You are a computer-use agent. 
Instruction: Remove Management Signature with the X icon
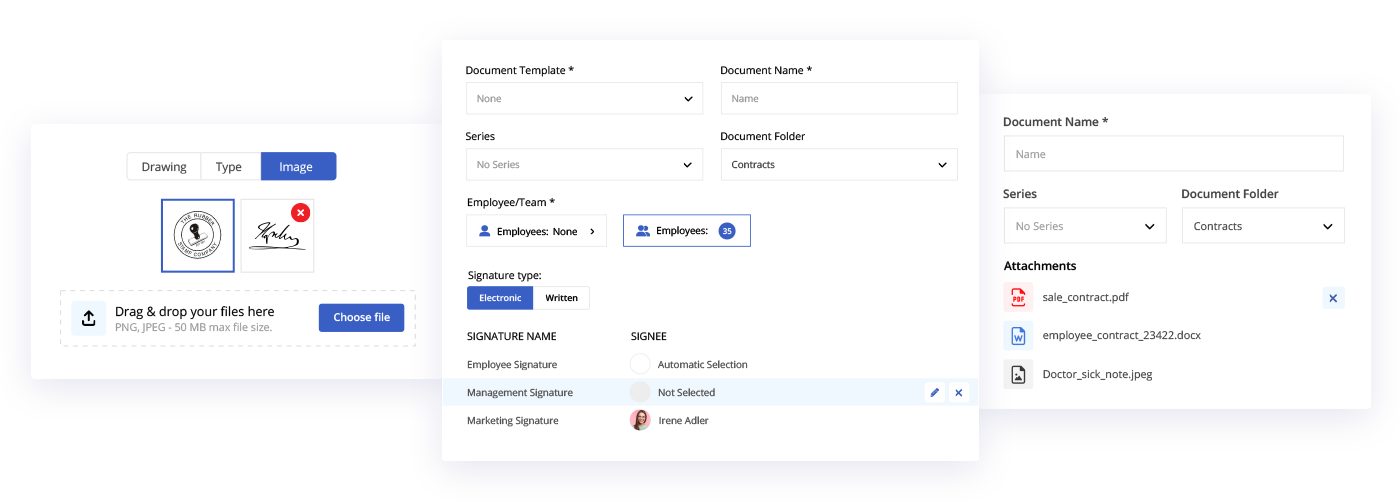click(959, 393)
